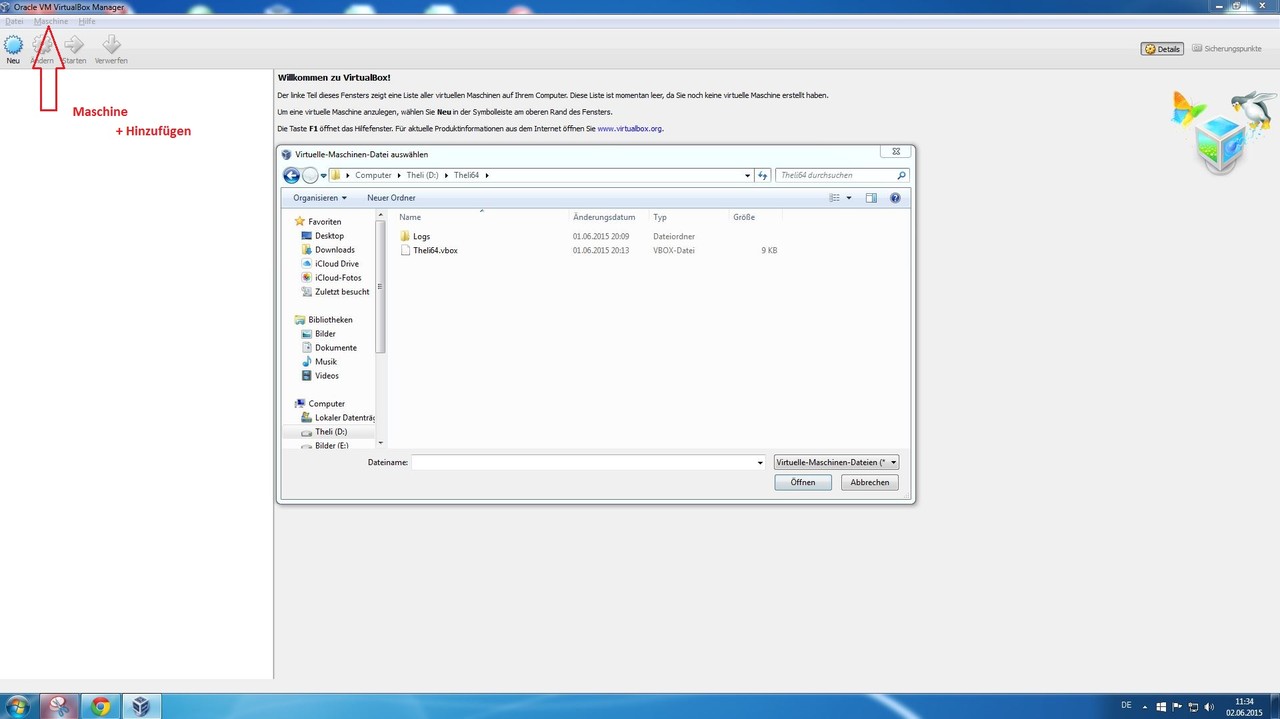Click the Neuer Ordner button

(391, 198)
